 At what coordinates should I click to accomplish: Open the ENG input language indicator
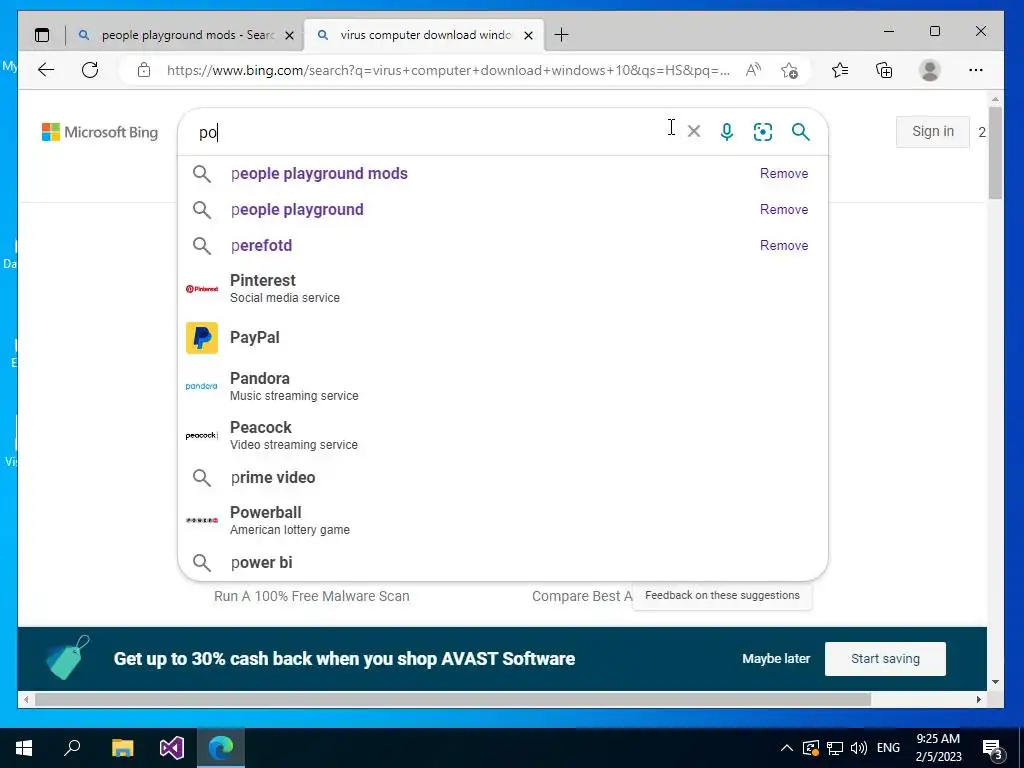click(x=888, y=748)
